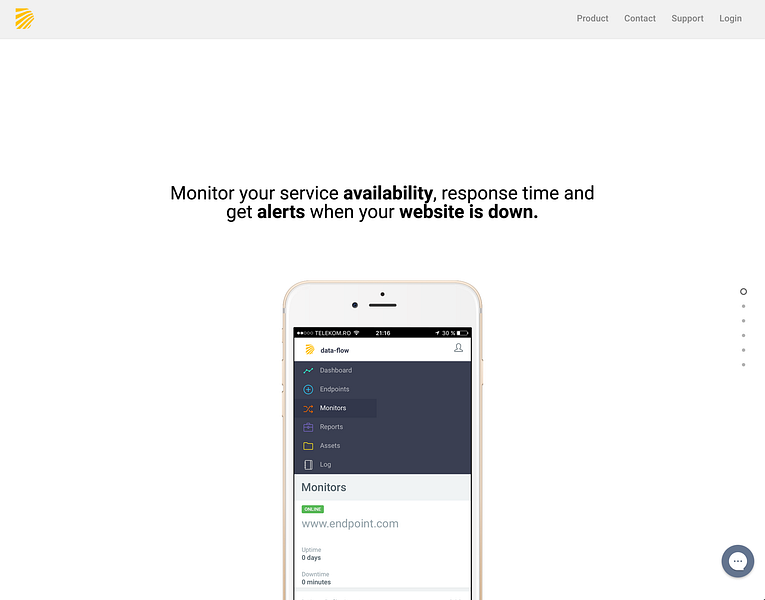Select Monitors label in phone menu

[333, 408]
